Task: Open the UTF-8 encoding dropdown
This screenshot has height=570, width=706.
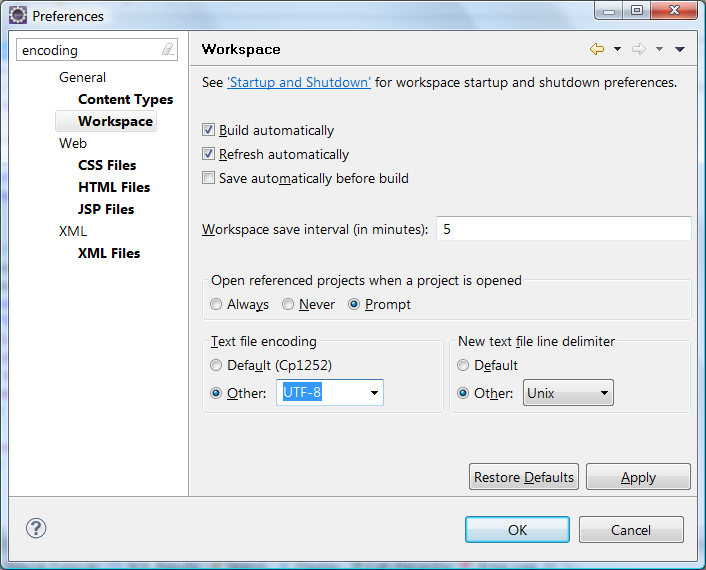Action: point(374,393)
